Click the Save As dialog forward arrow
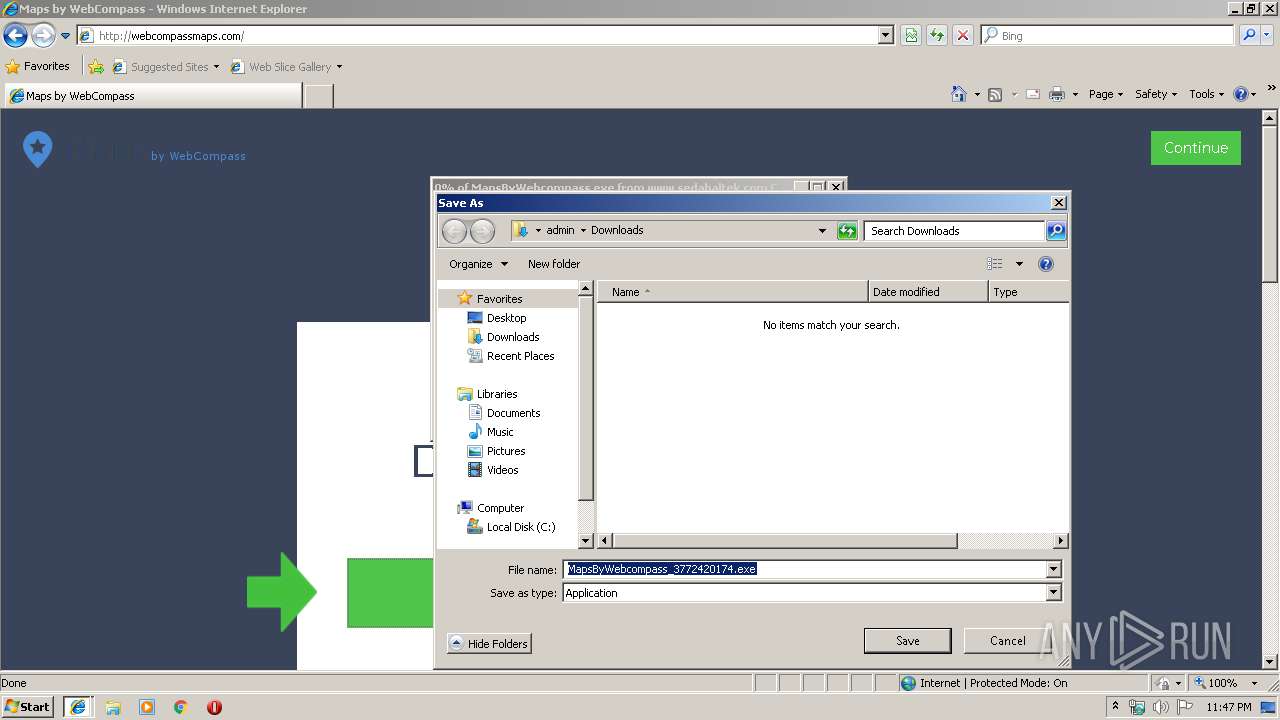This screenshot has width=1280, height=720. point(482,231)
